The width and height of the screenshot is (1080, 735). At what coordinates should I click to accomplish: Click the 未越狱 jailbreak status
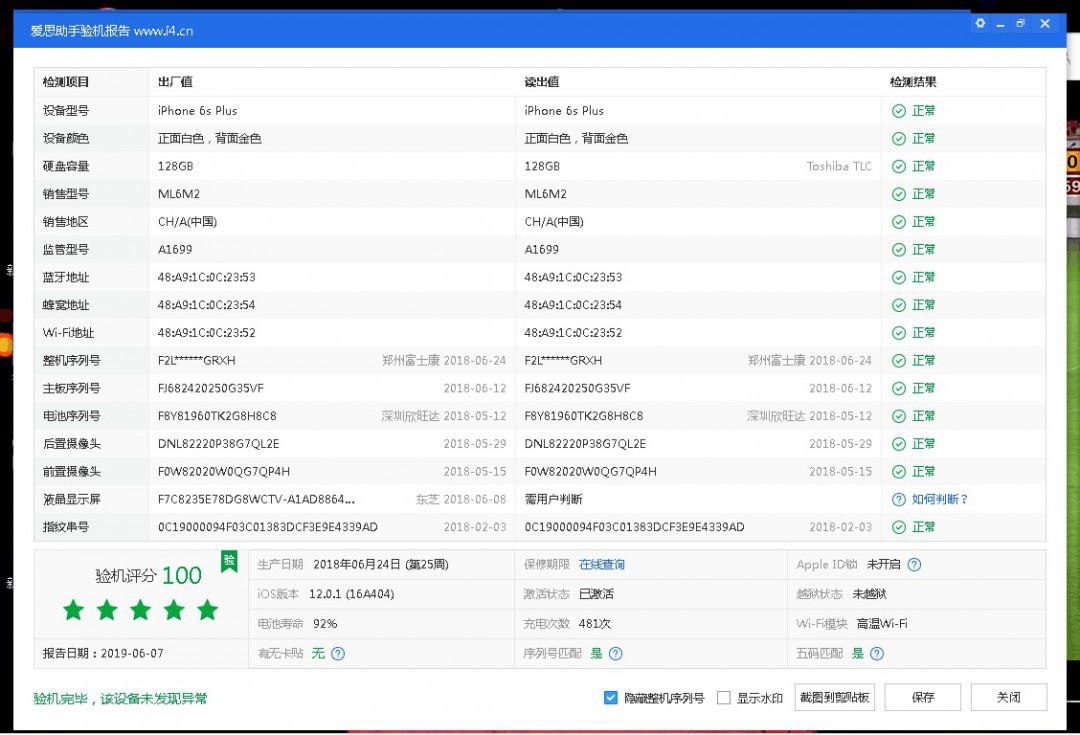pyautogui.click(x=870, y=594)
